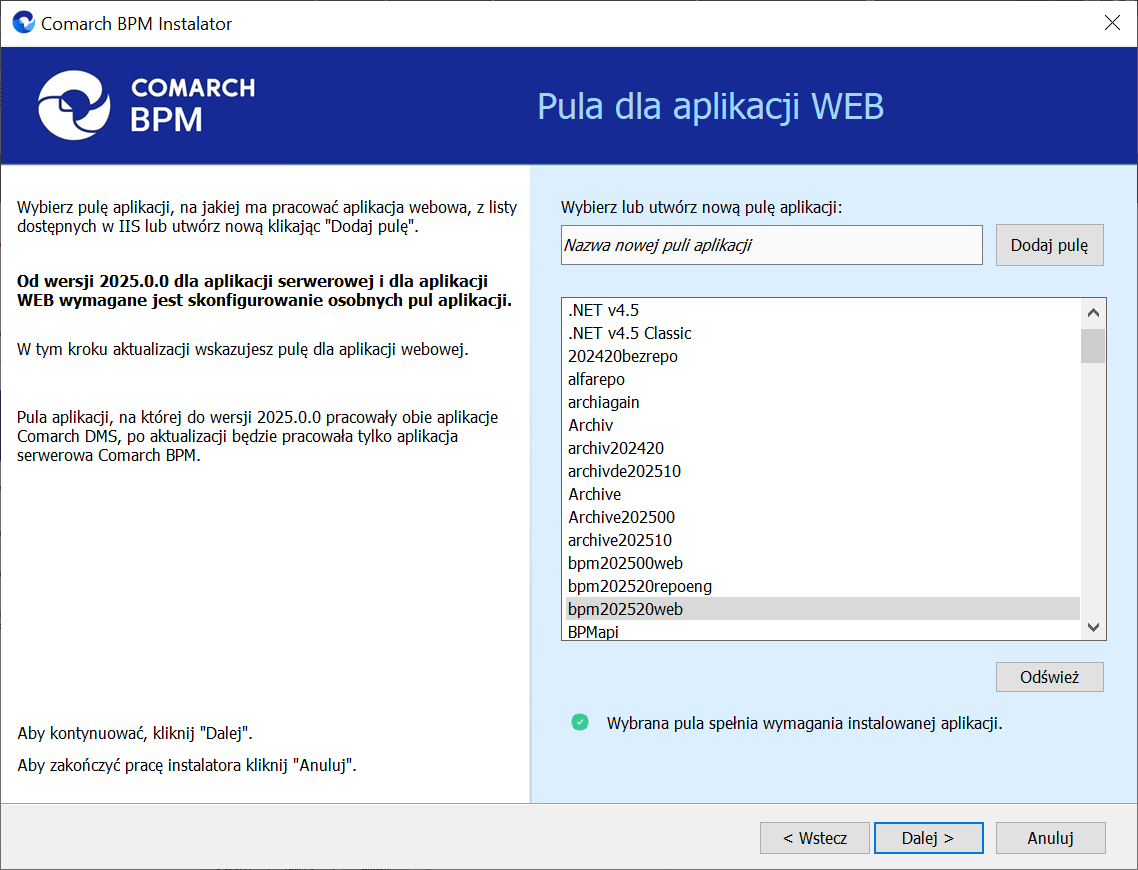The image size is (1138, 870).
Task: Select the "archiagain" pool
Action: [x=822, y=402]
